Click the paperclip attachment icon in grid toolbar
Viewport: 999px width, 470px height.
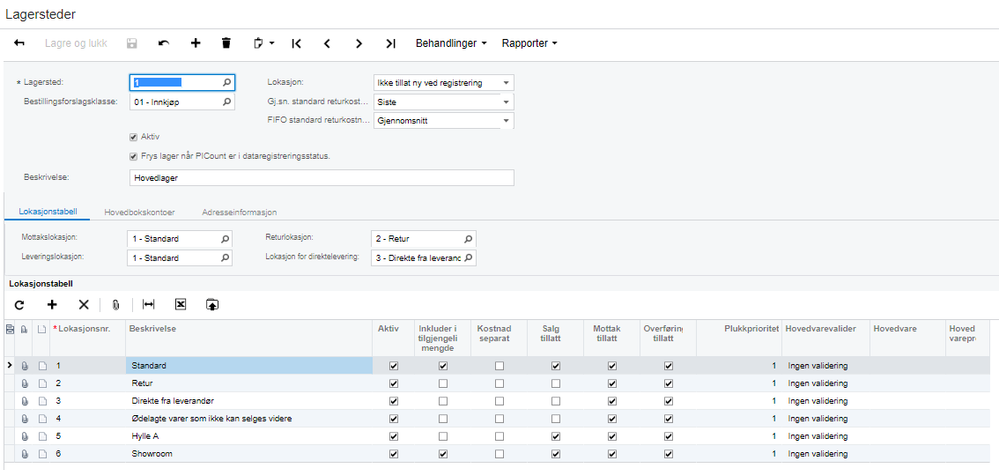tap(115, 305)
